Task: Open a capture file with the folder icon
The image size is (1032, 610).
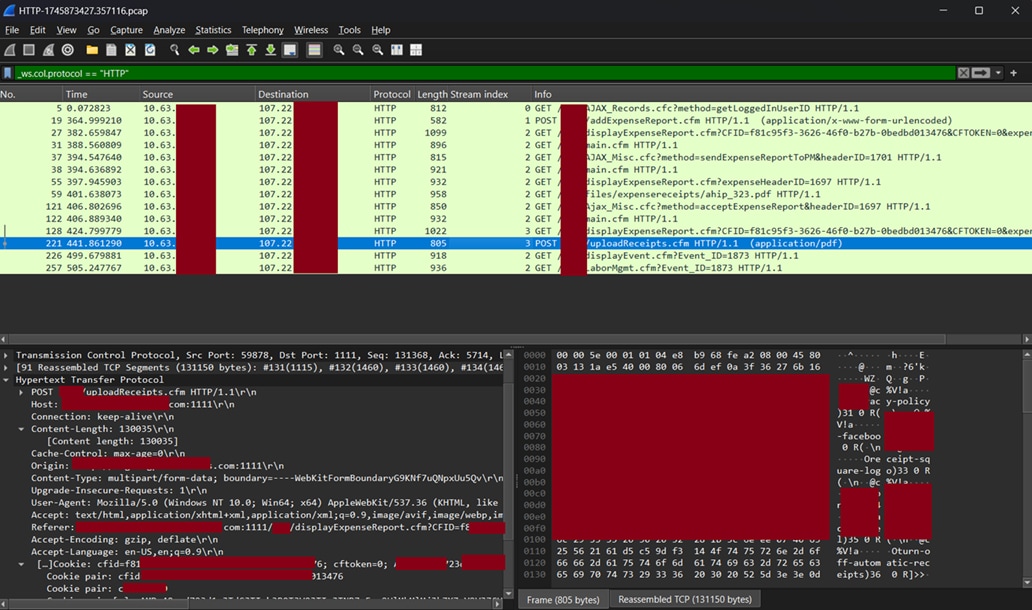Action: point(92,50)
